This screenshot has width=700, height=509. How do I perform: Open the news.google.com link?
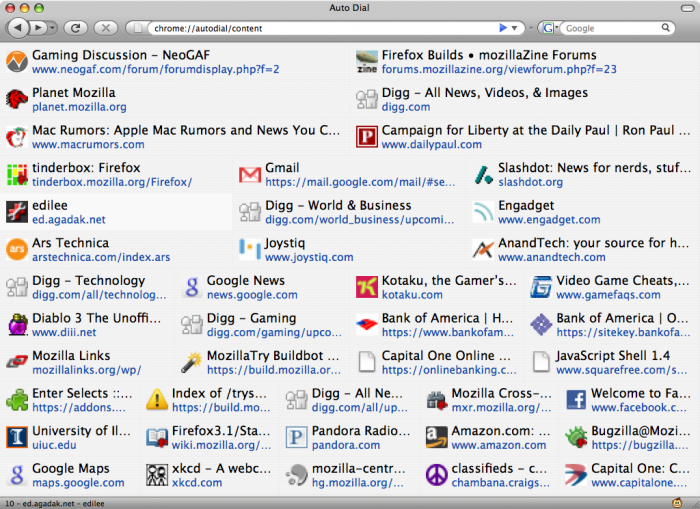click(252, 294)
